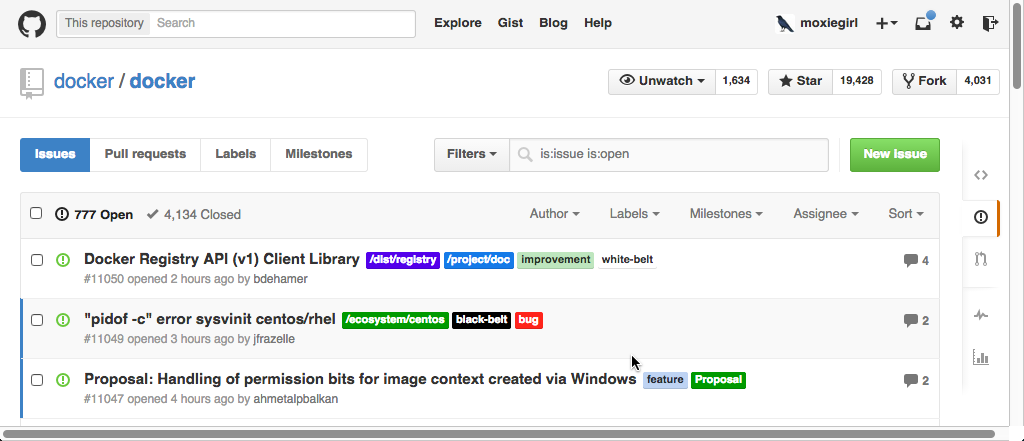This screenshot has width=1024, height=441.
Task: View the 1,634 watchers count
Action: pyautogui.click(x=737, y=82)
